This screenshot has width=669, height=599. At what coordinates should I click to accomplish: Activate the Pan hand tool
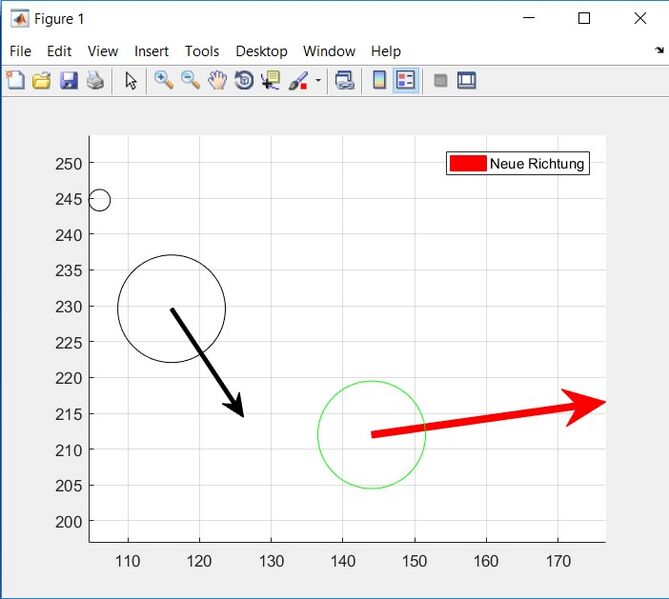[217, 81]
